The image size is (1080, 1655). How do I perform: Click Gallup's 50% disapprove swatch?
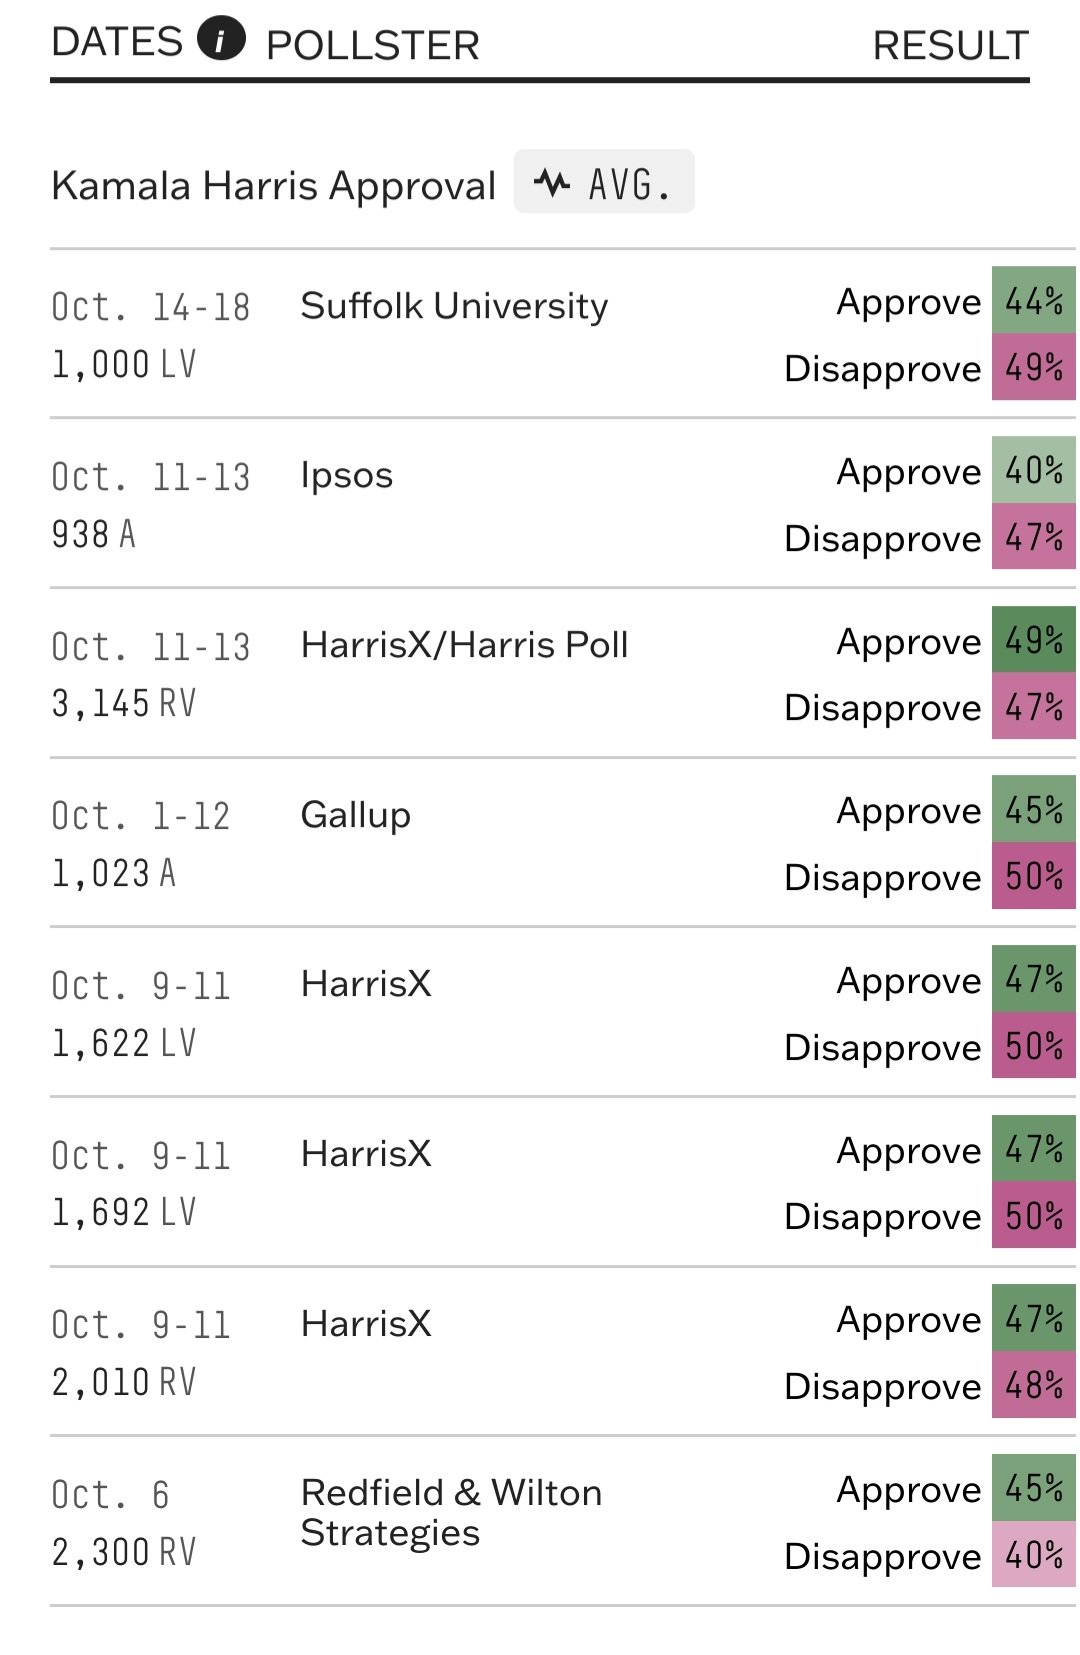tap(1033, 877)
